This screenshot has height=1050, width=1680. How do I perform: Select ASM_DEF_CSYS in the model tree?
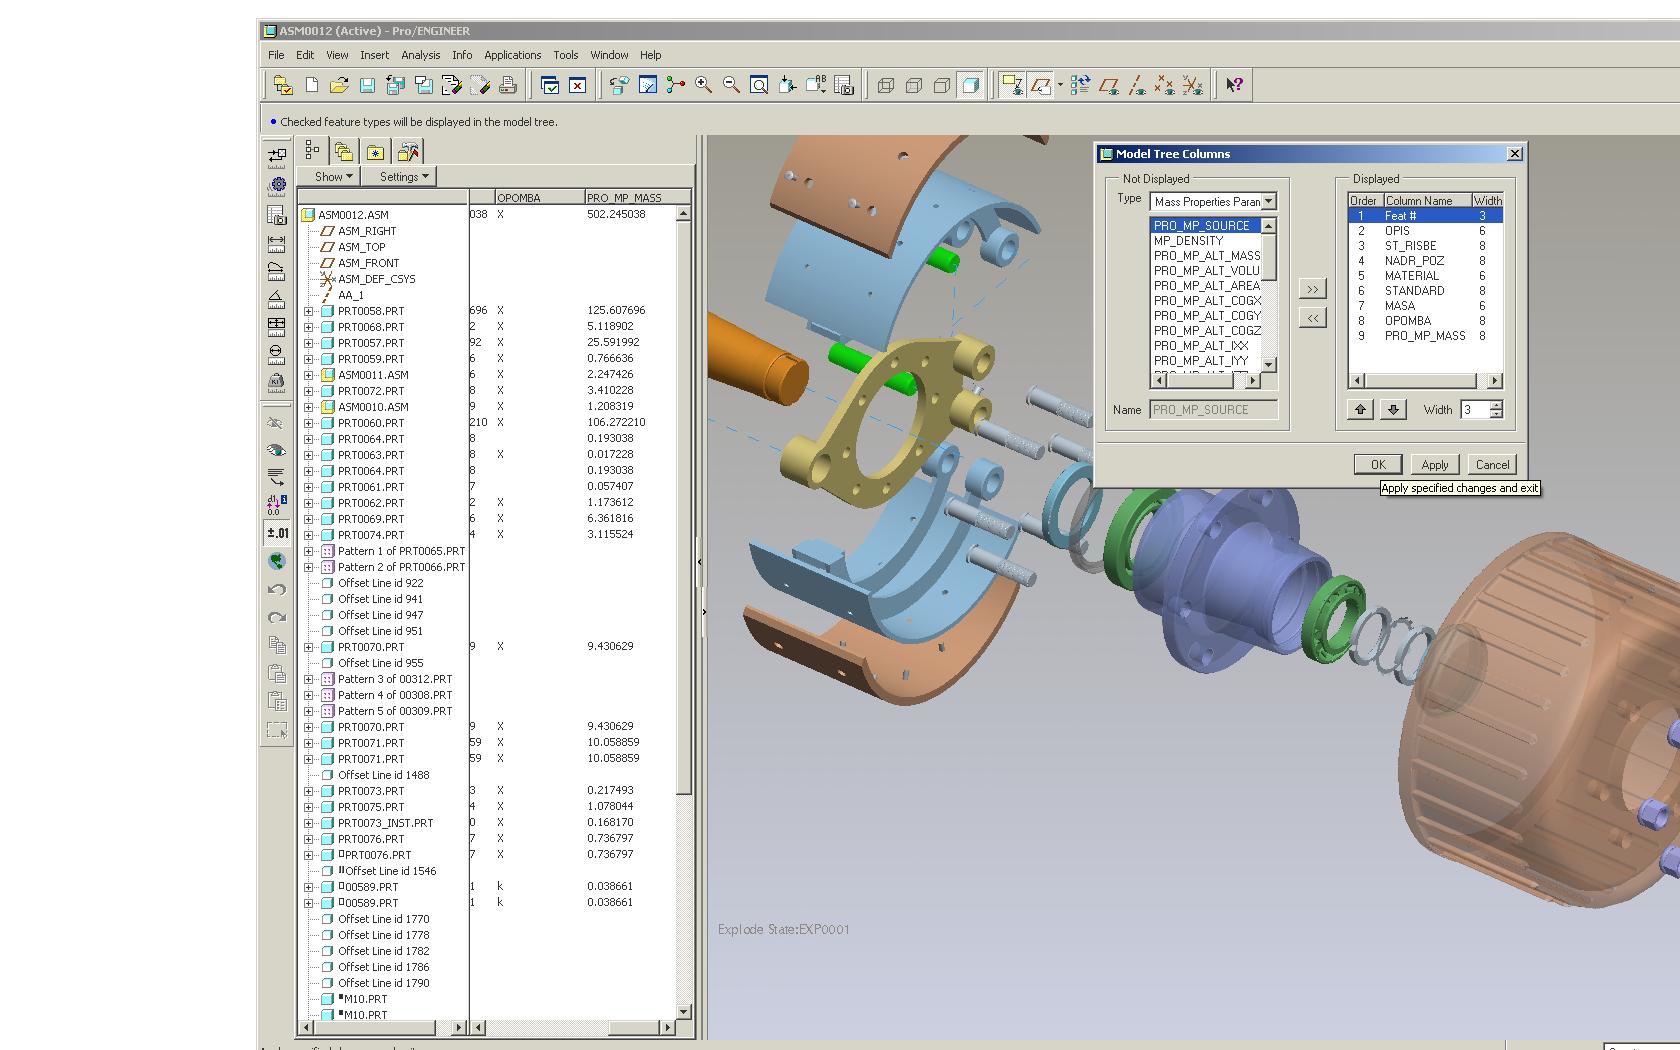click(376, 279)
